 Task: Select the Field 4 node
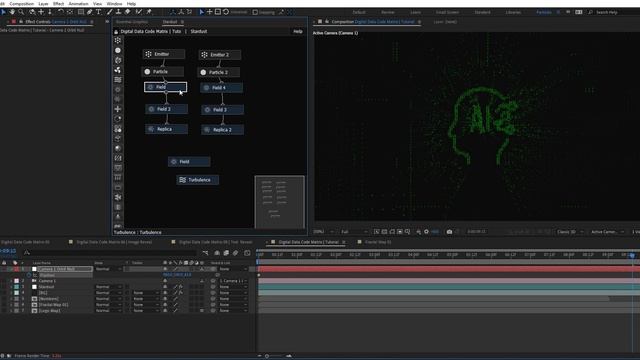click(222, 88)
